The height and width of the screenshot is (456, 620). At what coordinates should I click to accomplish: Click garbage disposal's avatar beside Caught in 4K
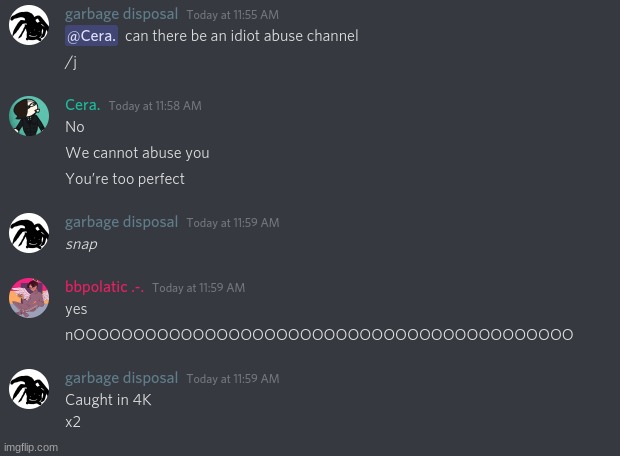pyautogui.click(x=29, y=389)
